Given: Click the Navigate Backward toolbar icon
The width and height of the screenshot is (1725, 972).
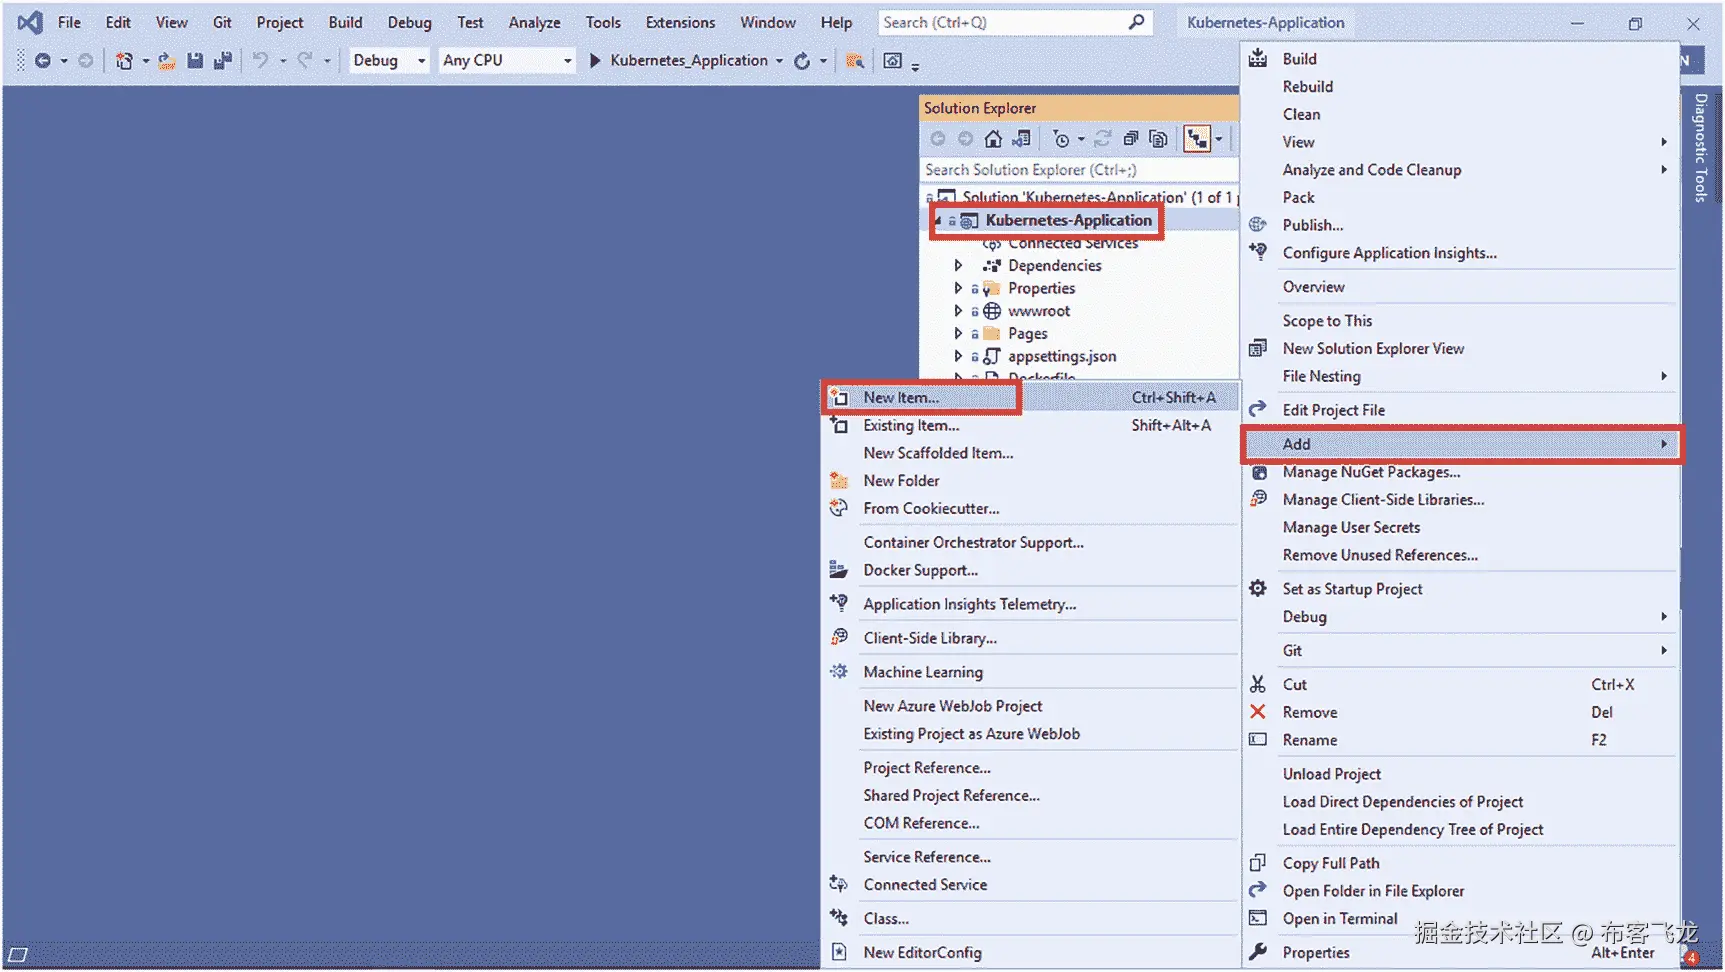Looking at the screenshot, I should [x=42, y=61].
